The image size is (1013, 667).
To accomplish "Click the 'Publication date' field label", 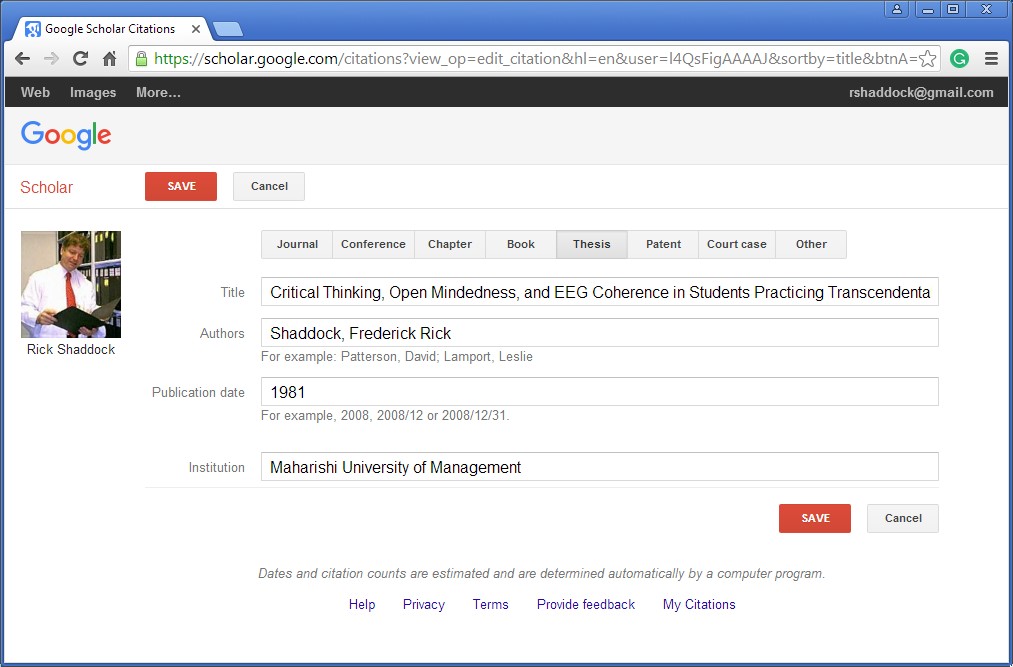I will (x=198, y=392).
